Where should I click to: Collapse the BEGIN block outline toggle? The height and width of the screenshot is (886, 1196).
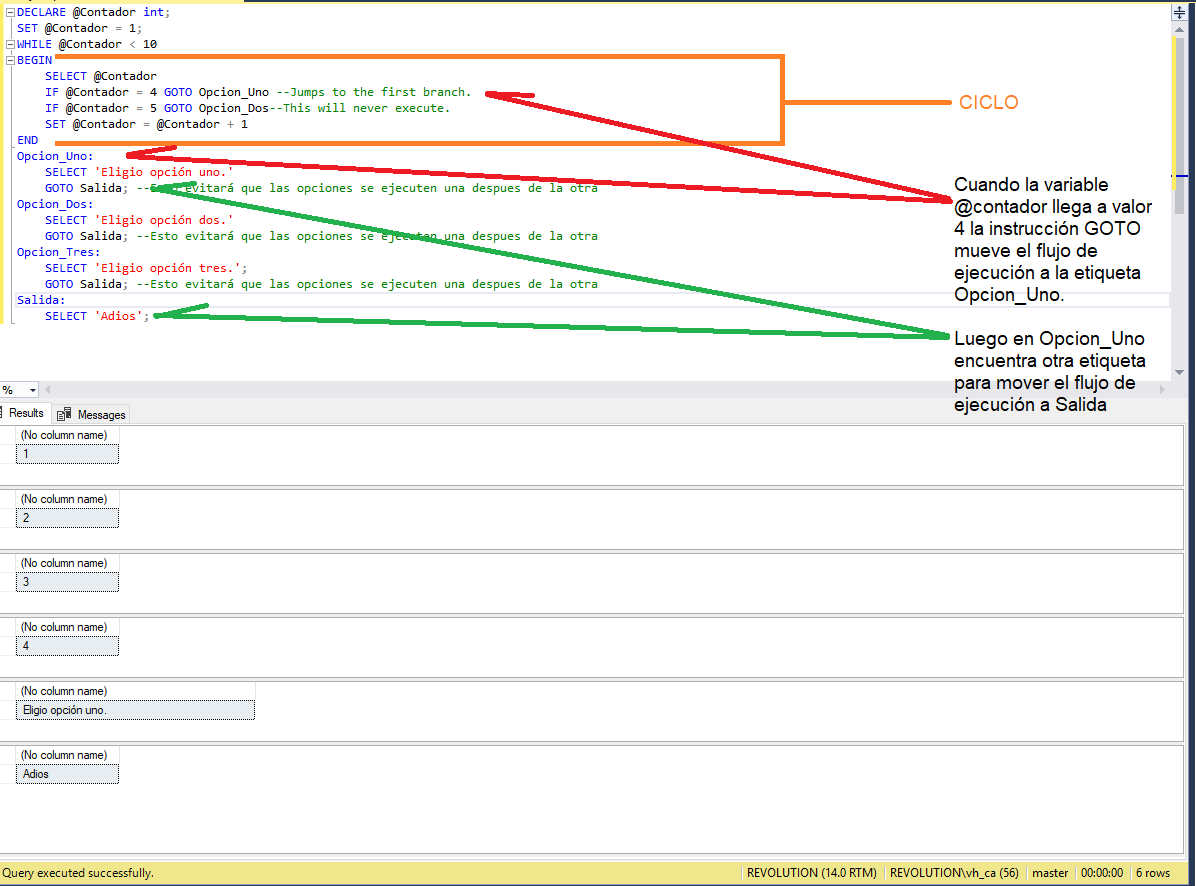(10, 60)
